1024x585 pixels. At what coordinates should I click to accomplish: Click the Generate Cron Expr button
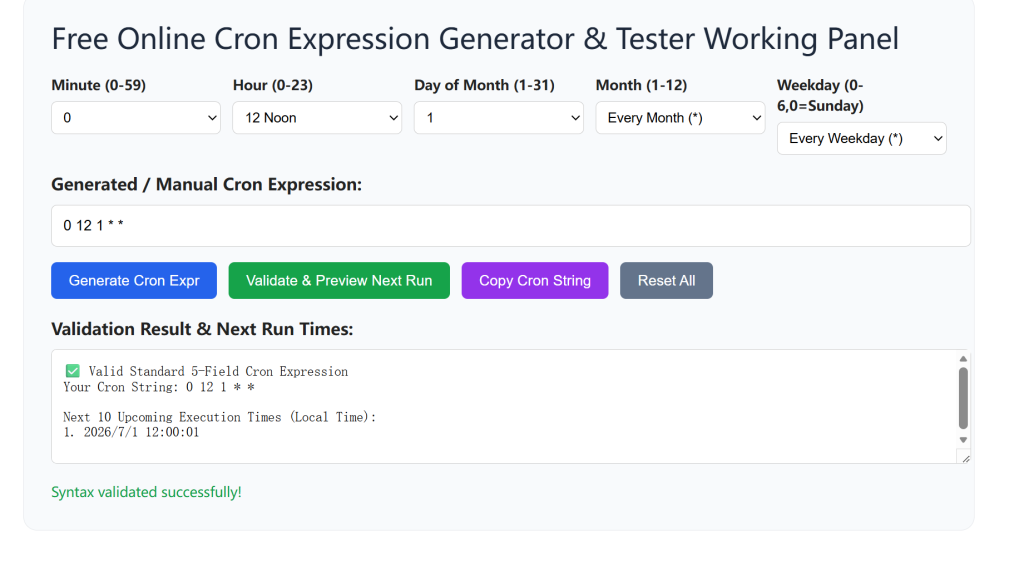[x=134, y=281]
